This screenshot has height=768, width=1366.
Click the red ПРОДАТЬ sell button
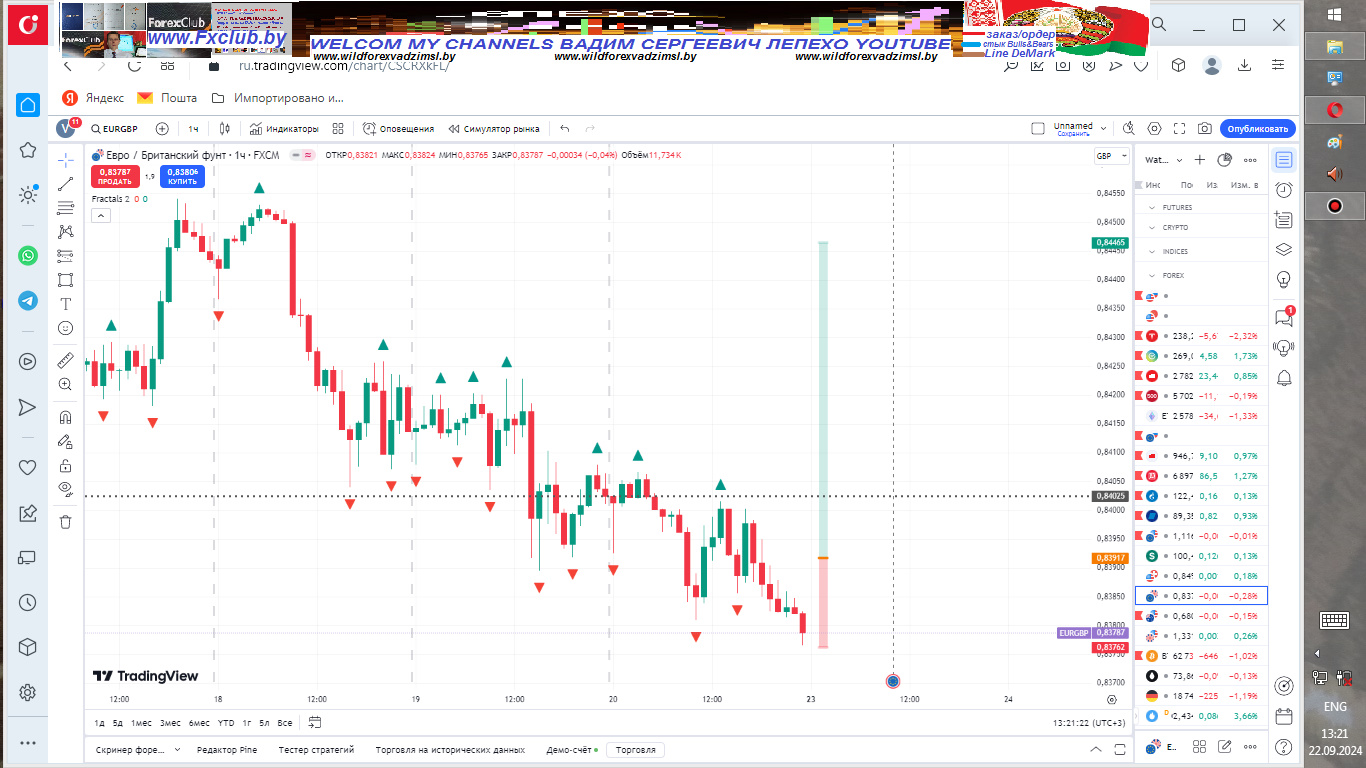pos(115,177)
